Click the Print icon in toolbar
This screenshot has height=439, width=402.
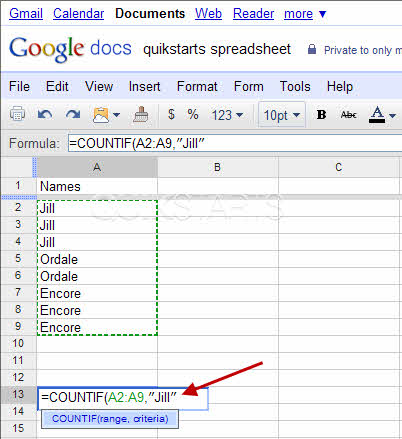point(17,115)
